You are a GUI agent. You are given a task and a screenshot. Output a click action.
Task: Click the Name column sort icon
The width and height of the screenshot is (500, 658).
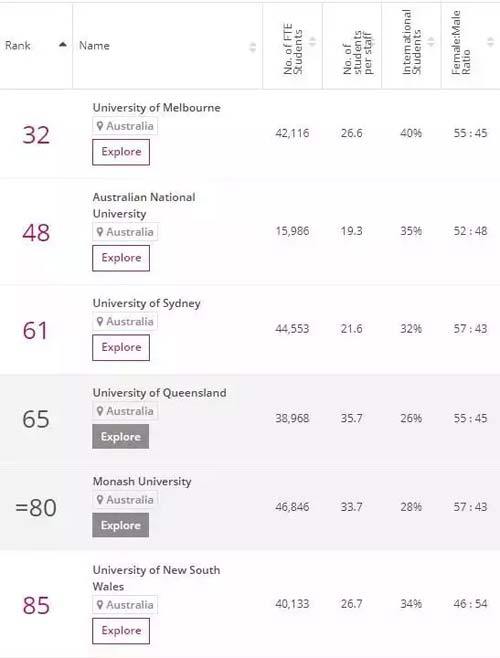point(253,47)
